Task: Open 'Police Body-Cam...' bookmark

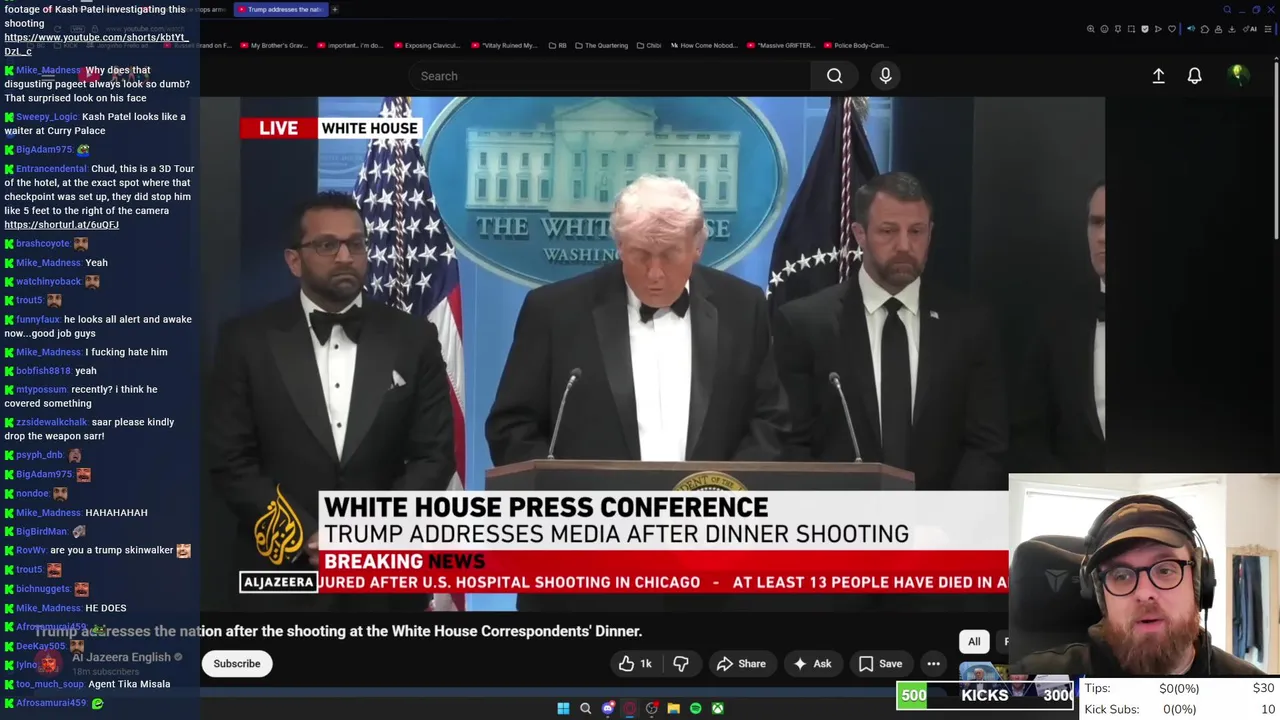Action: [x=856, y=45]
